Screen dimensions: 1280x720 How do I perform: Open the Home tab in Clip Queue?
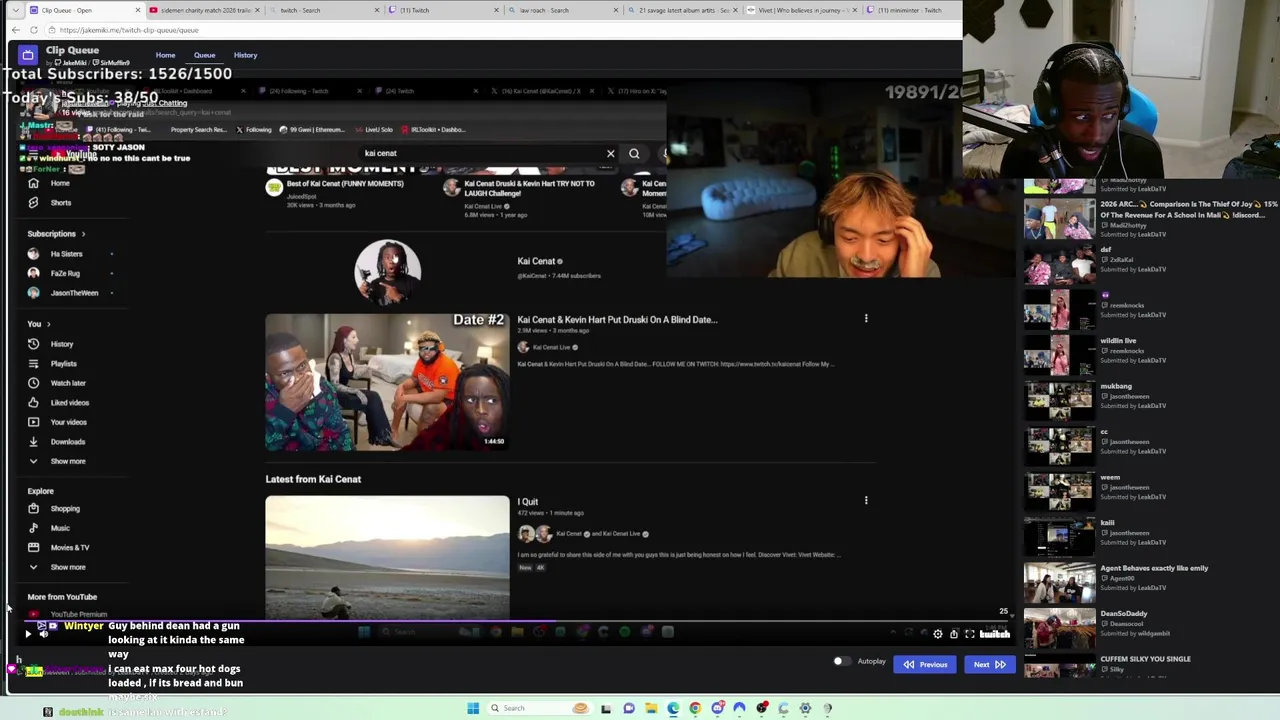[x=165, y=55]
